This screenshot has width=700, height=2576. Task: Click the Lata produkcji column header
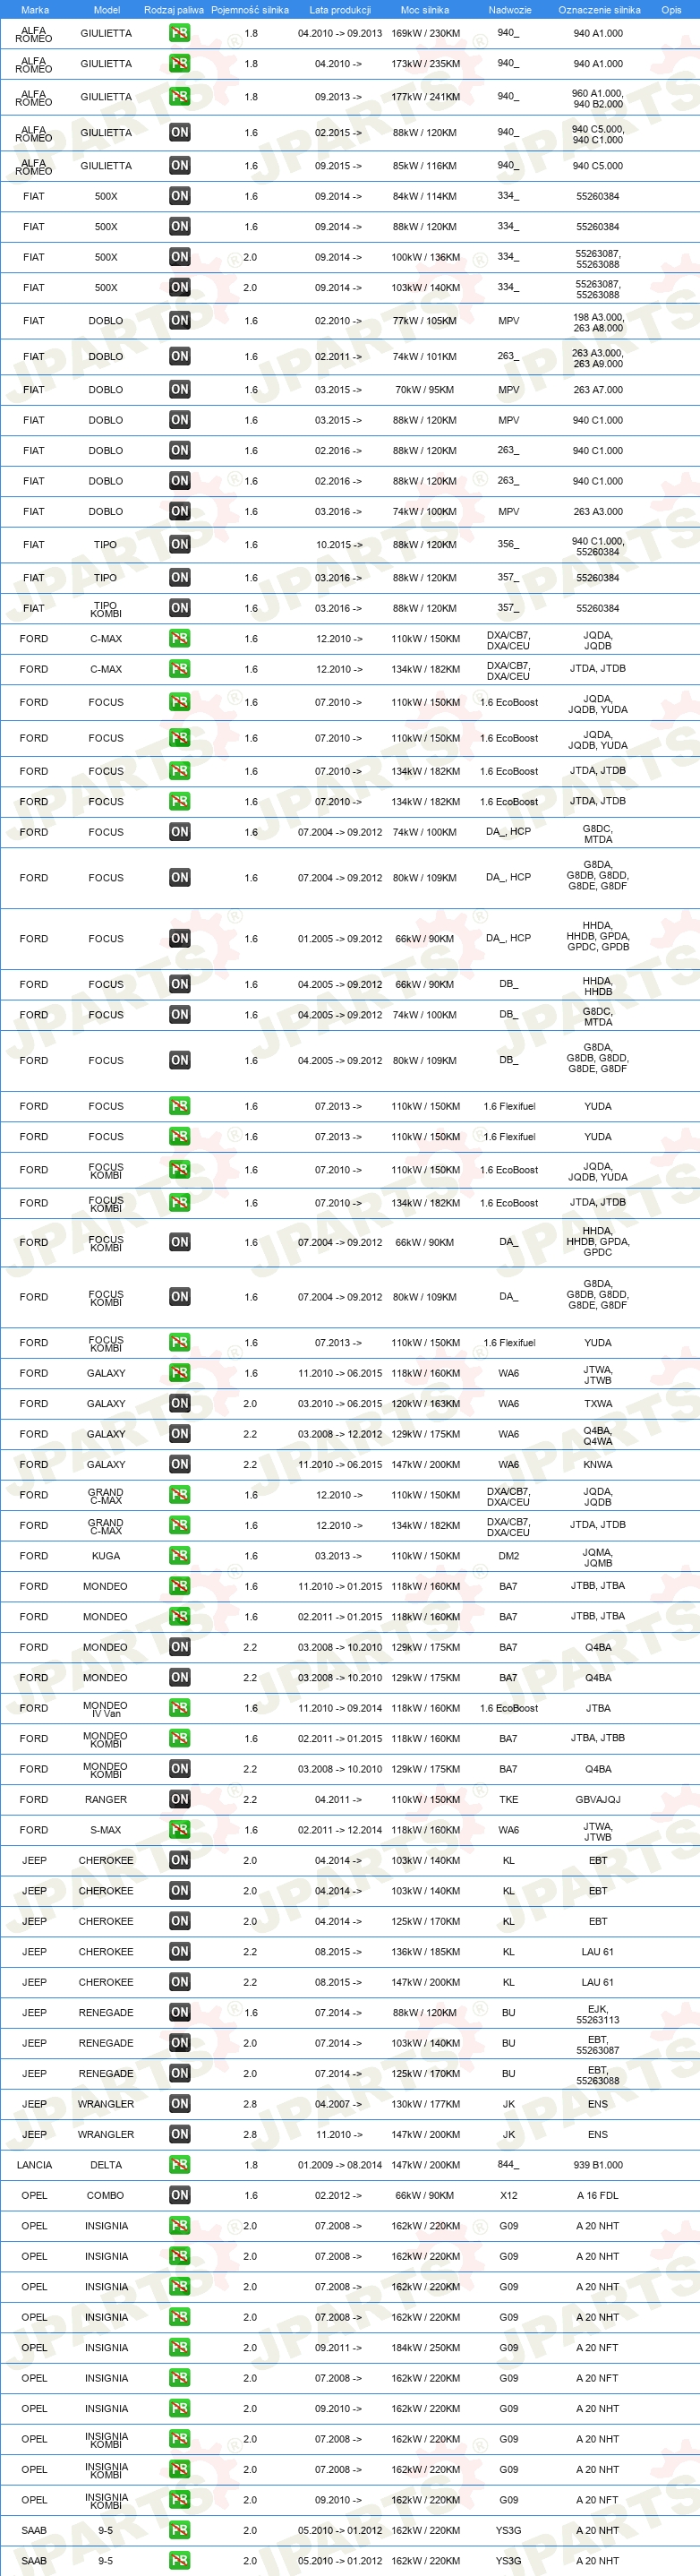point(340,10)
